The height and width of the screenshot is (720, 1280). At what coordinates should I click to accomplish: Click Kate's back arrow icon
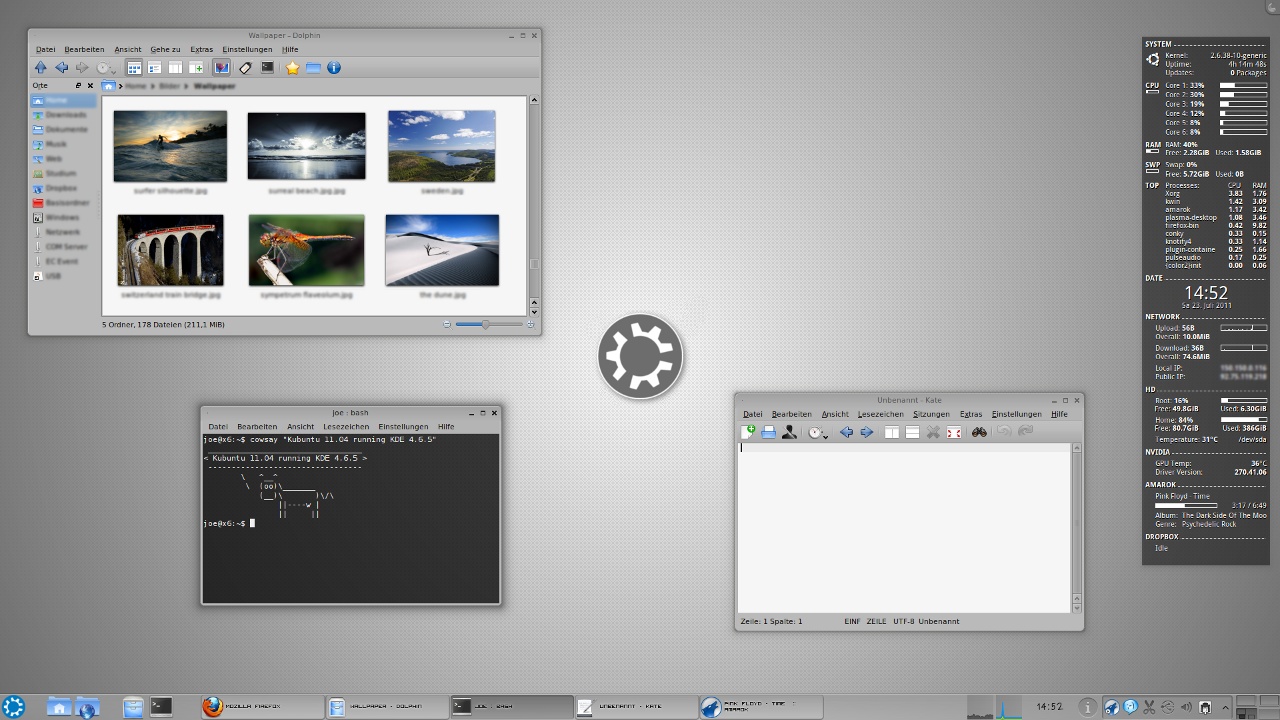click(846, 432)
